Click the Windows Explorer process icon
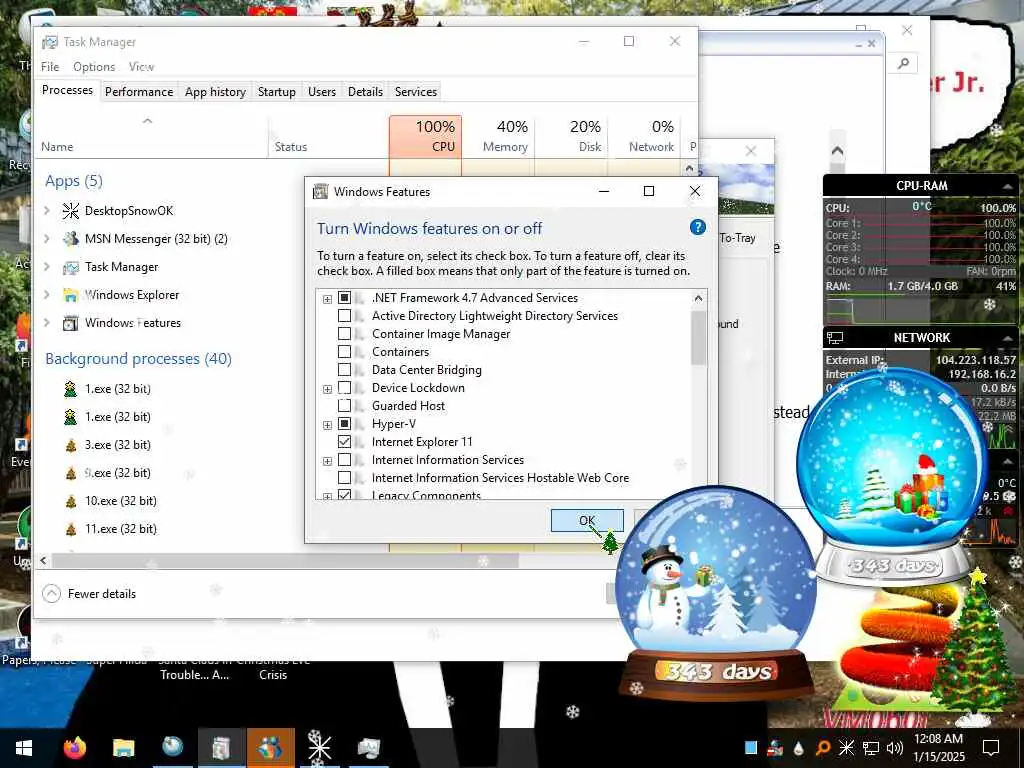This screenshot has height=768, width=1024. point(71,295)
